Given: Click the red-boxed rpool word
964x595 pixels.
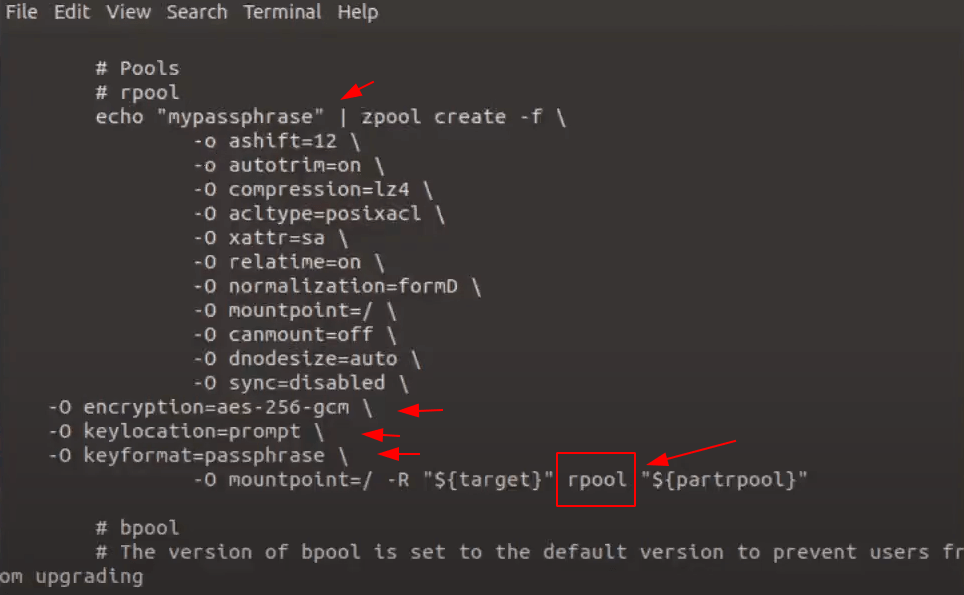Looking at the screenshot, I should (596, 479).
